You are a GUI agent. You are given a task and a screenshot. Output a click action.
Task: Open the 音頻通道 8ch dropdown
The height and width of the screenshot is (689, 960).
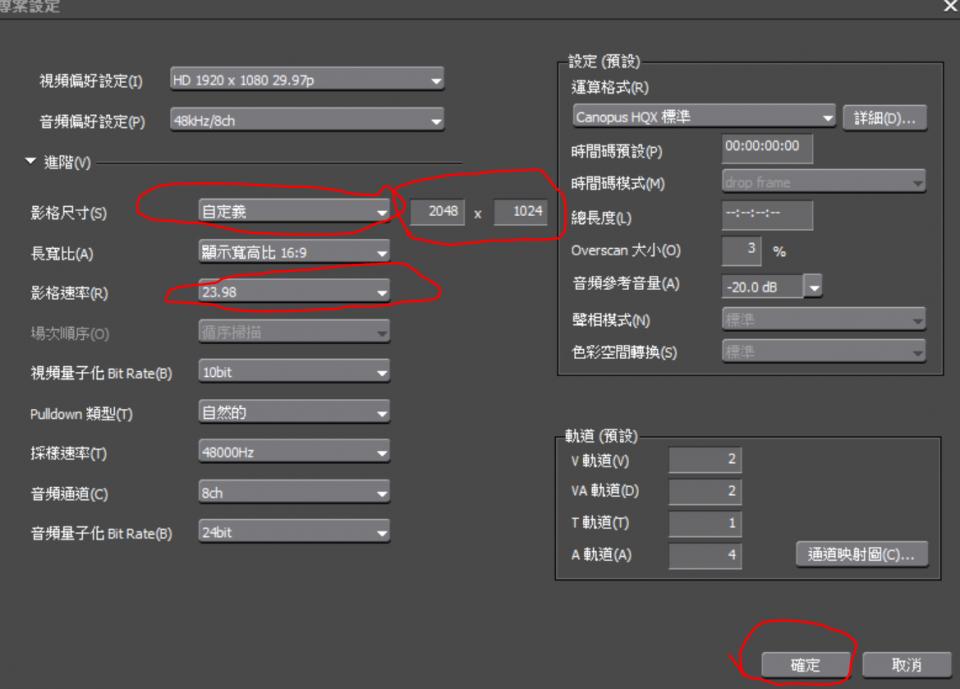[294, 492]
